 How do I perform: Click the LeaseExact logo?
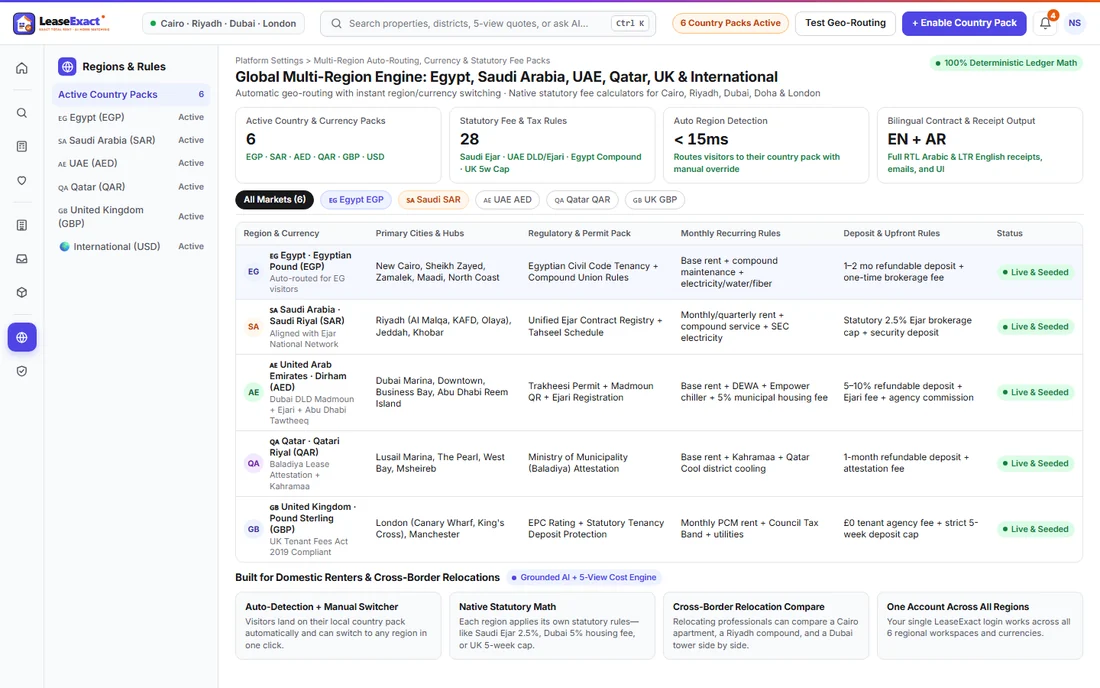[62, 23]
